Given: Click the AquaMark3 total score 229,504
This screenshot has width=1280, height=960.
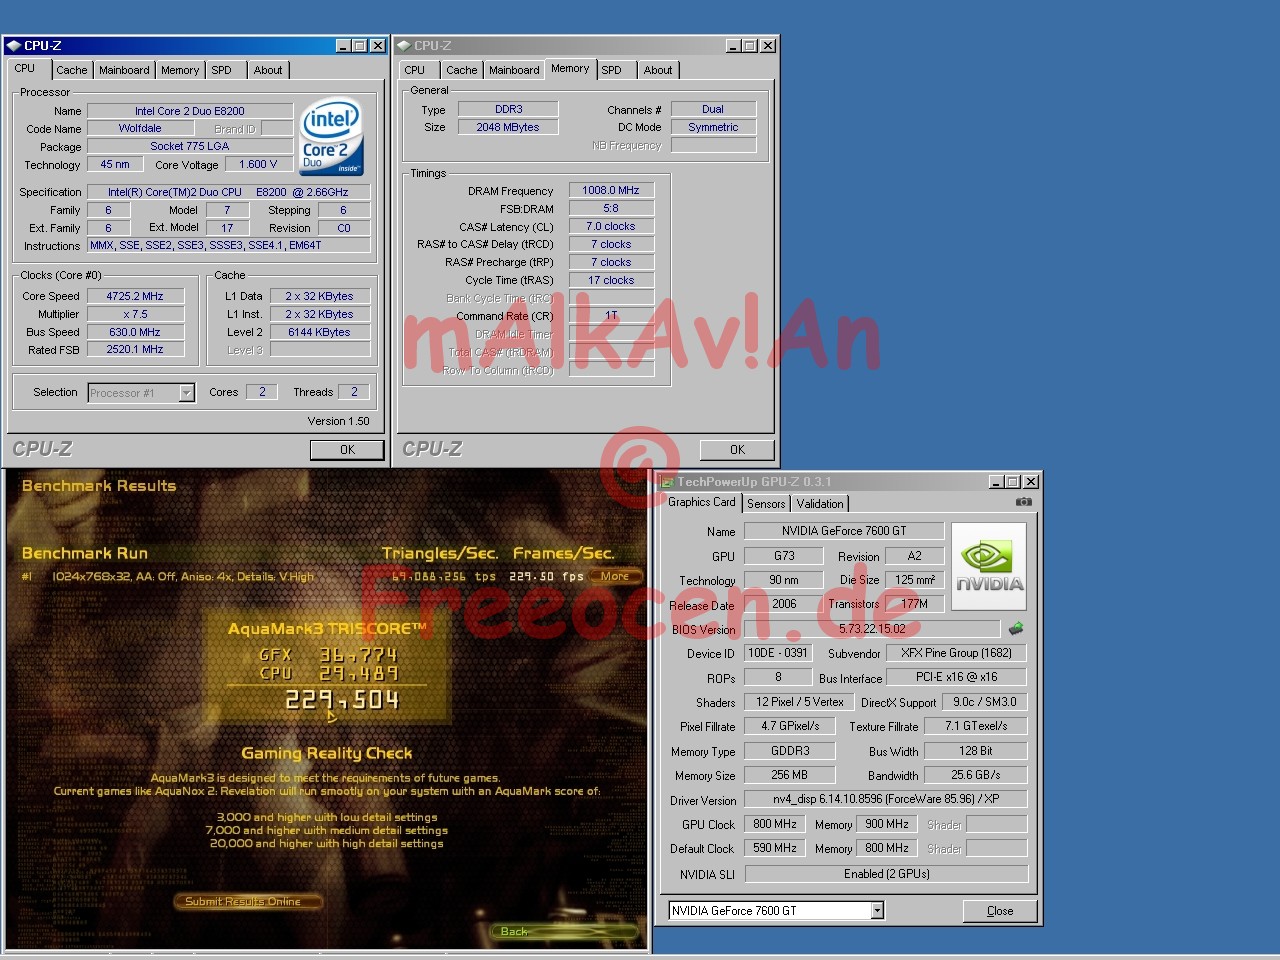Looking at the screenshot, I should pos(342,700).
